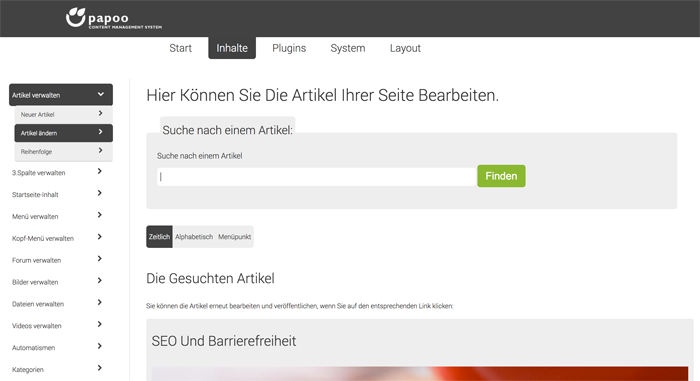Go to the Layout tab
The height and width of the screenshot is (381, 700).
coord(405,48)
